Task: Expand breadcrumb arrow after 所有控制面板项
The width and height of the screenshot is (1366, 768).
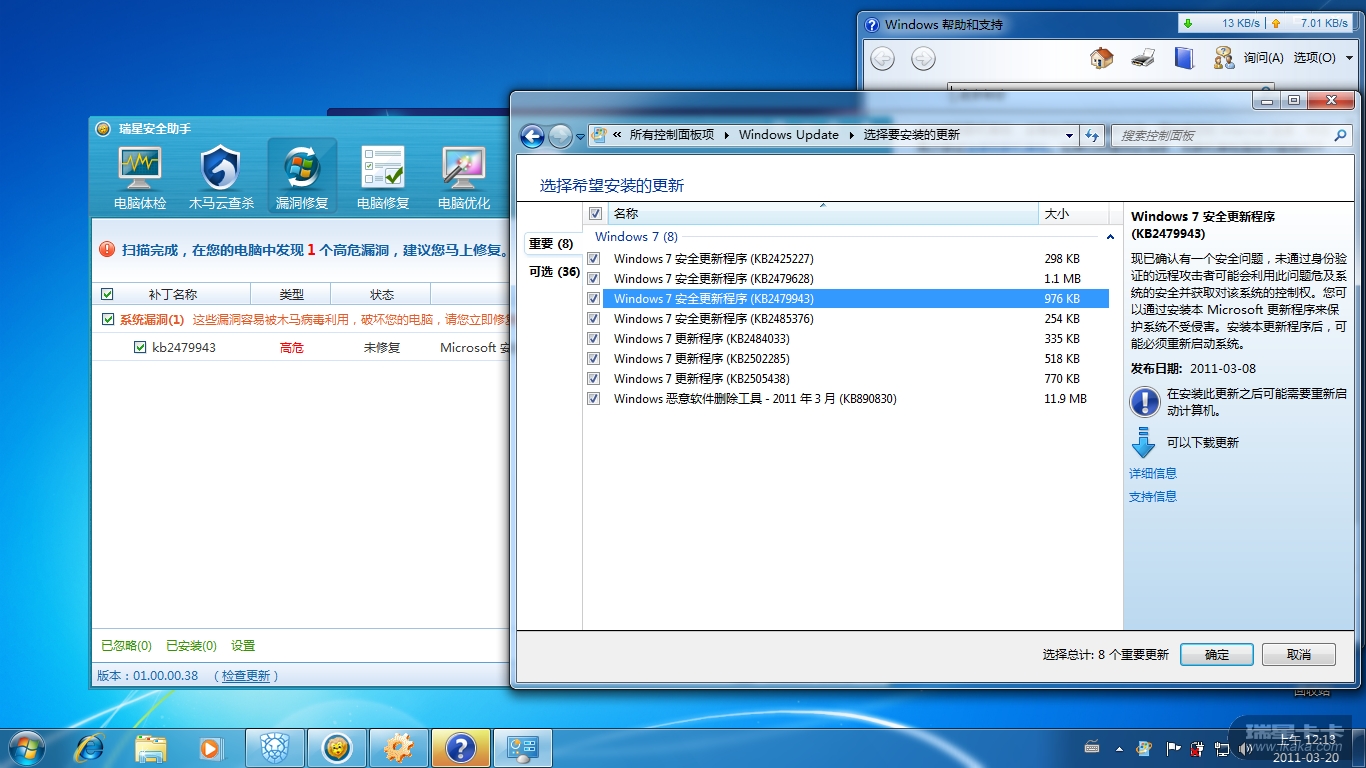Action: (x=727, y=135)
